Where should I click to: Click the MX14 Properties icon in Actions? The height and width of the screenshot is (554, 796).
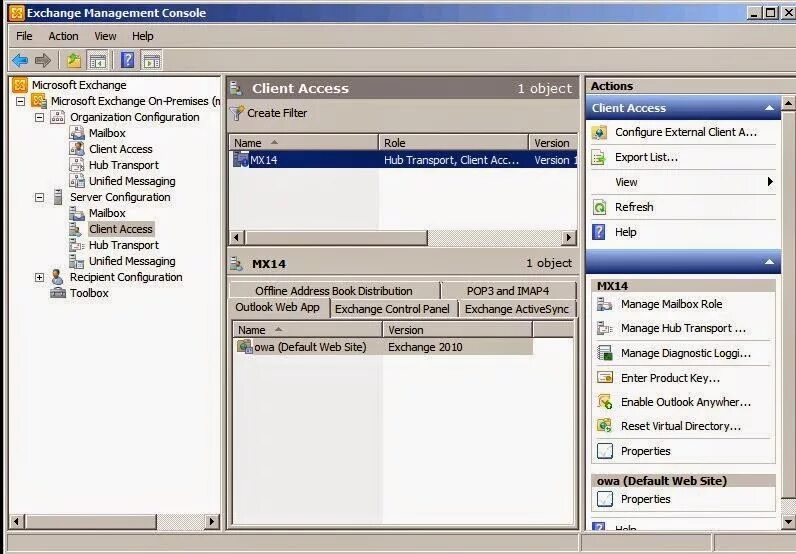click(x=605, y=451)
